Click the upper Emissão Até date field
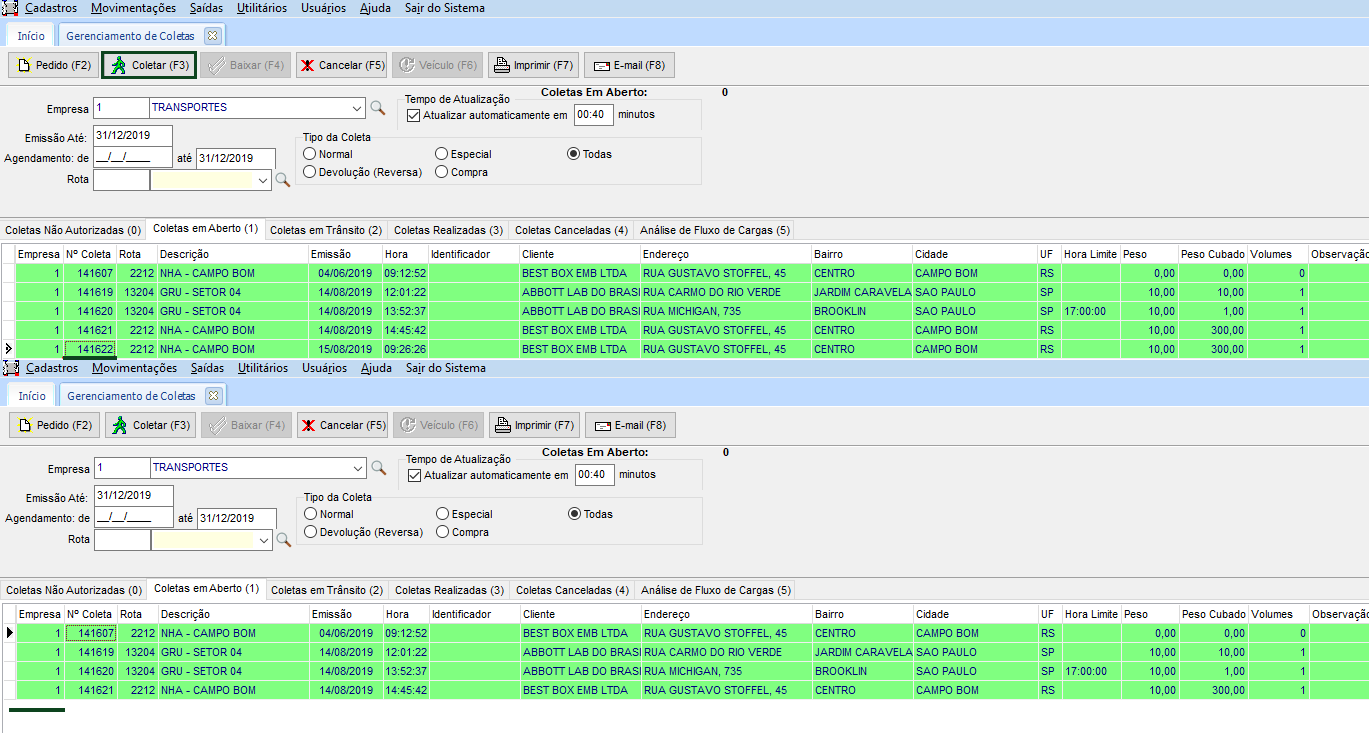The width and height of the screenshot is (1369, 734). [x=133, y=136]
